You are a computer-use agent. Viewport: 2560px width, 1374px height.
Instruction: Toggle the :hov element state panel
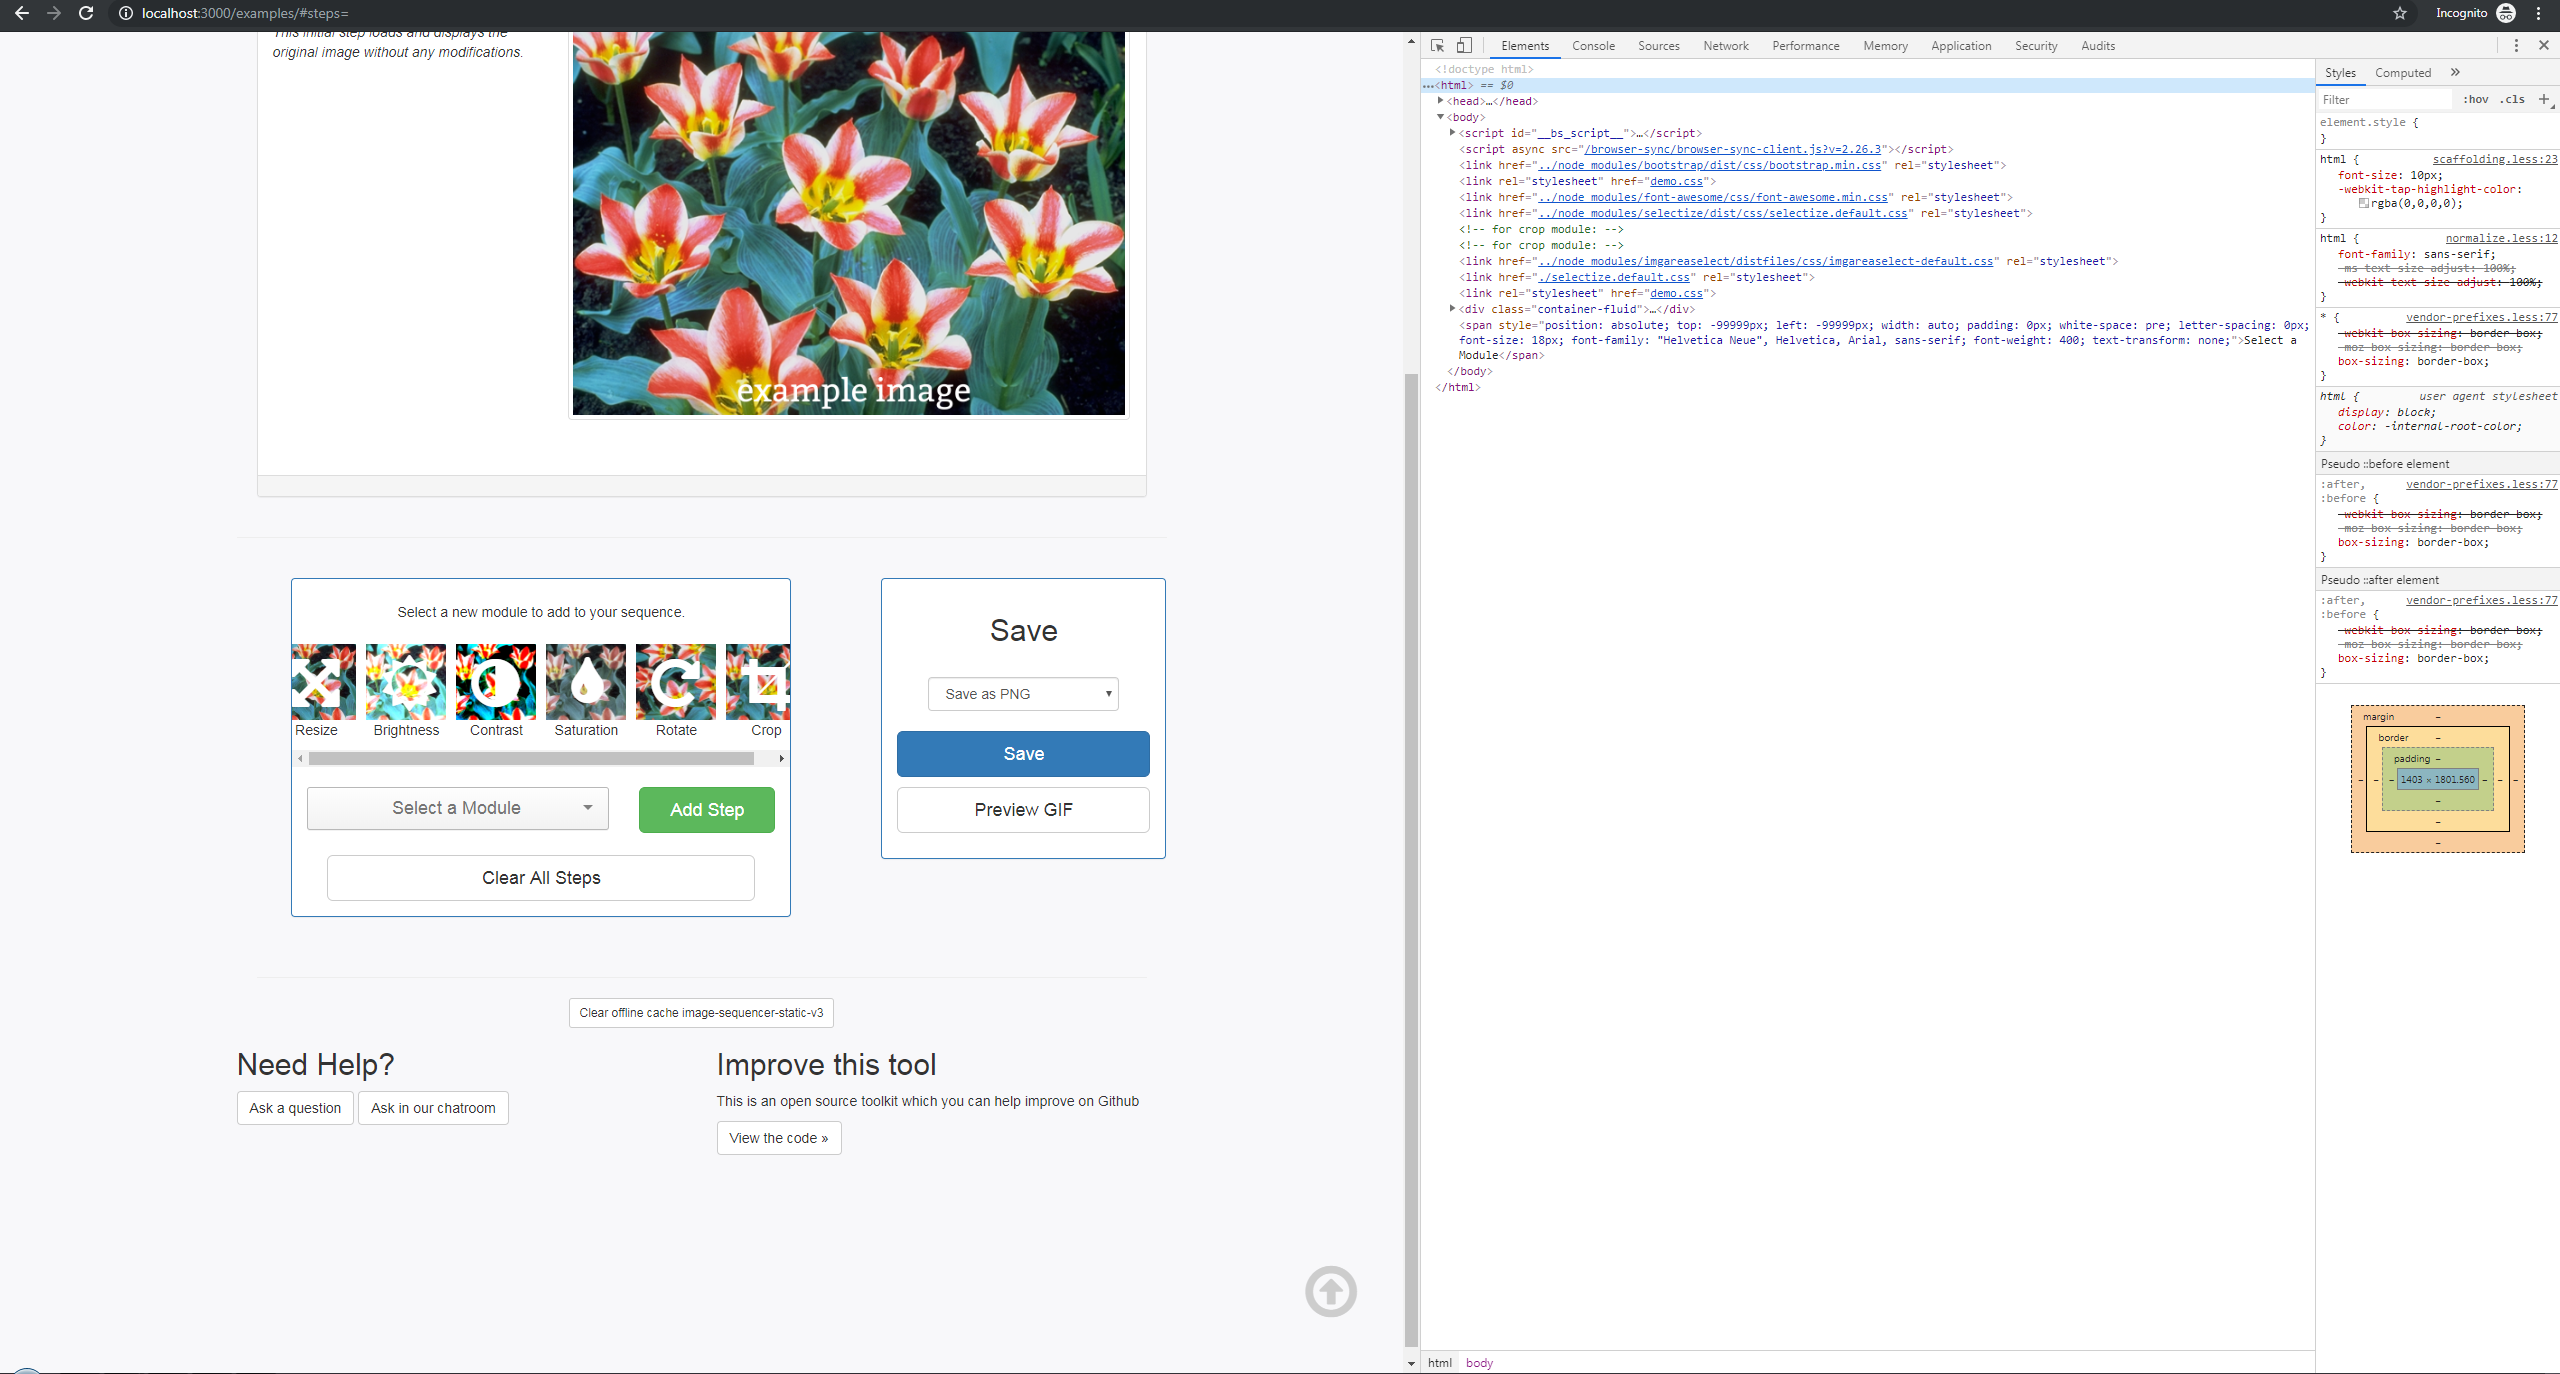pyautogui.click(x=2476, y=99)
